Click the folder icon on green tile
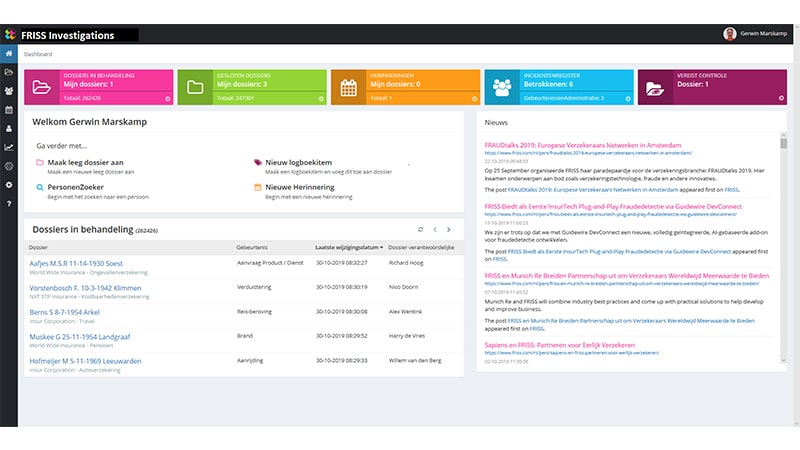This screenshot has height=450, width=800. coord(195,88)
